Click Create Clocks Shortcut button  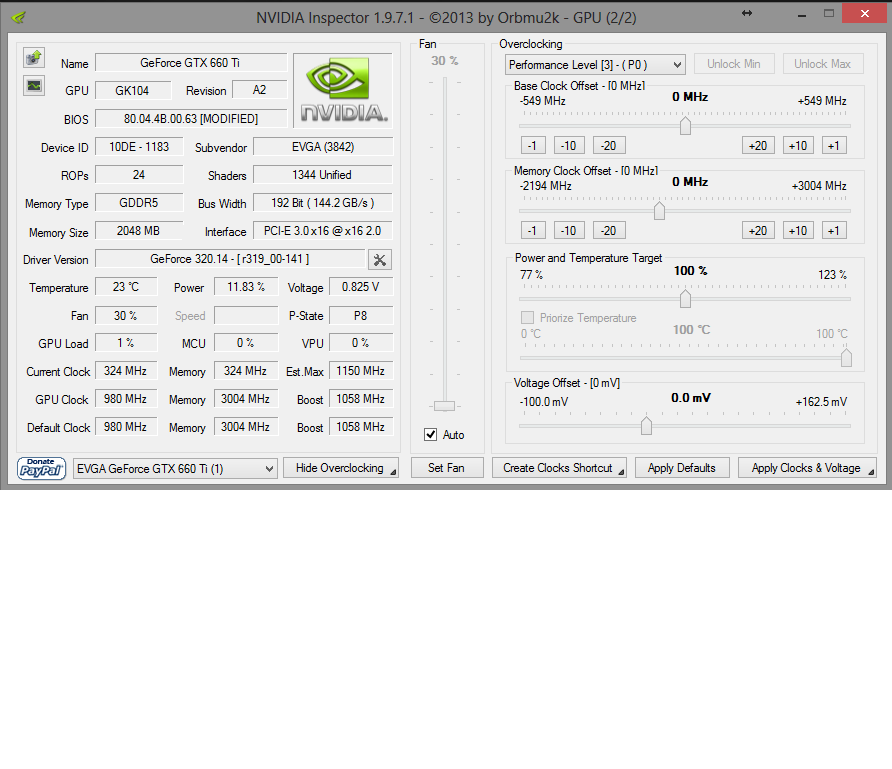click(x=559, y=468)
